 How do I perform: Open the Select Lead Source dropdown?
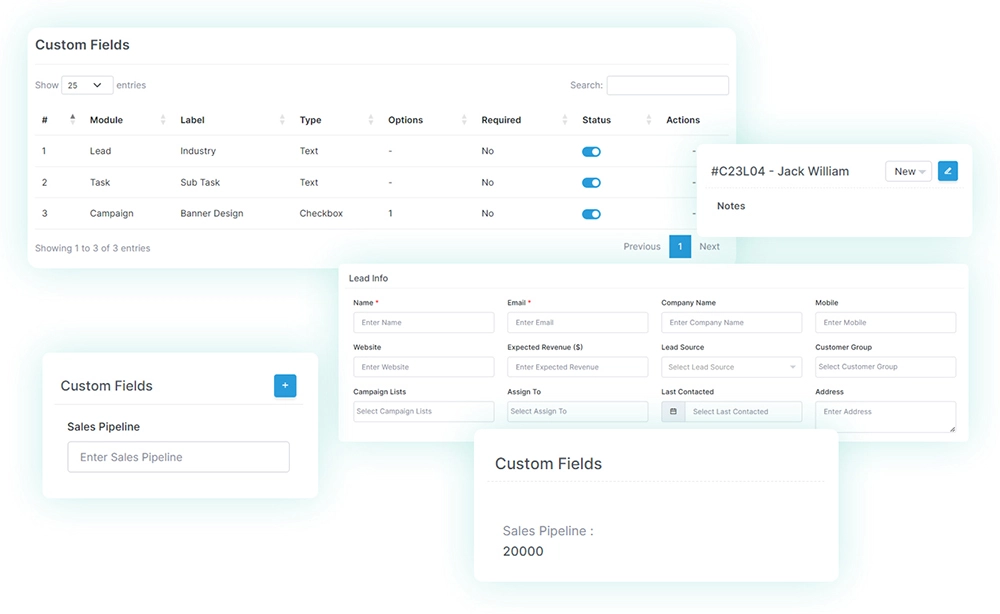coord(731,367)
